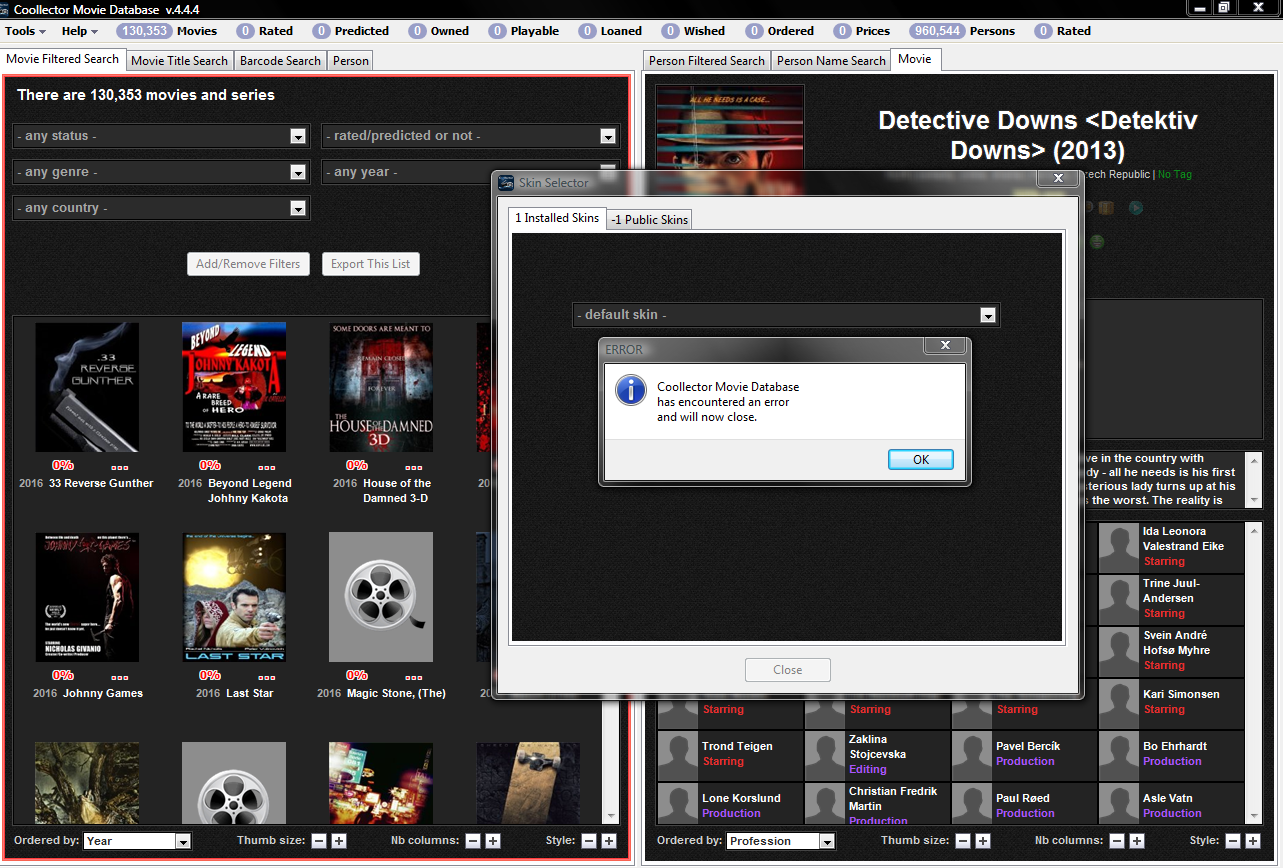The width and height of the screenshot is (1283, 868).
Task: Decrease Thumb size in the persons panel
Action: tap(963, 841)
